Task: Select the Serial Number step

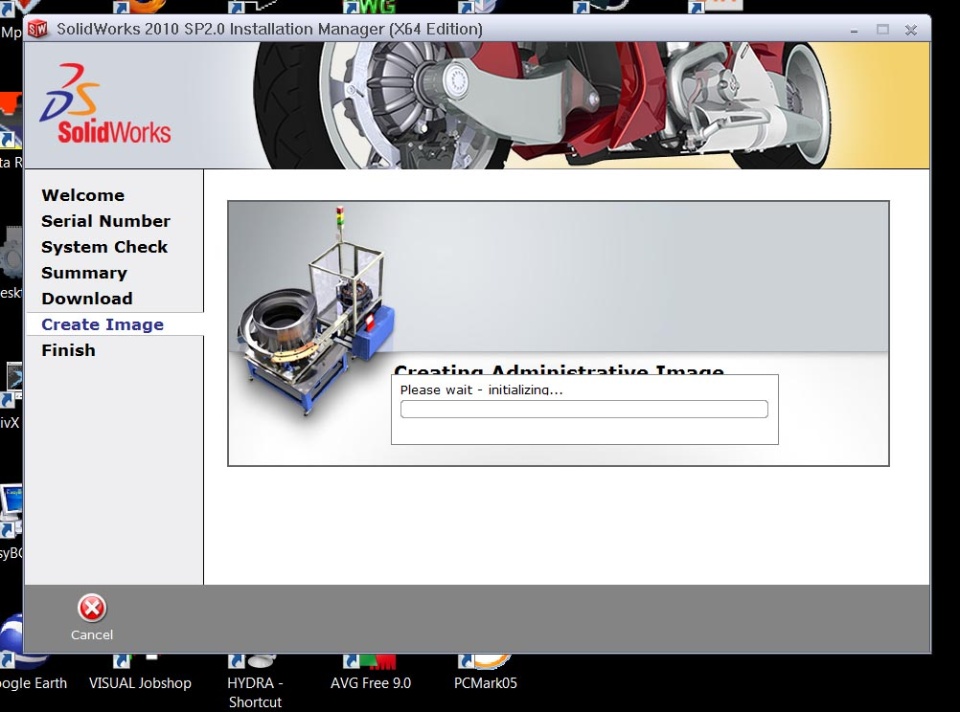Action: [105, 221]
